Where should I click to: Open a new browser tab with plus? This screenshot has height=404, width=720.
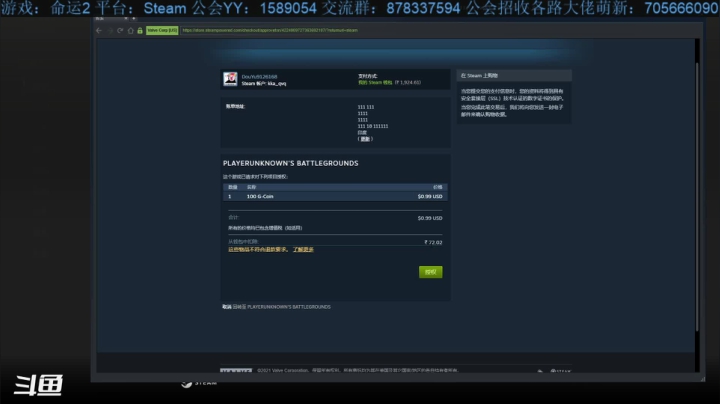(134, 19)
